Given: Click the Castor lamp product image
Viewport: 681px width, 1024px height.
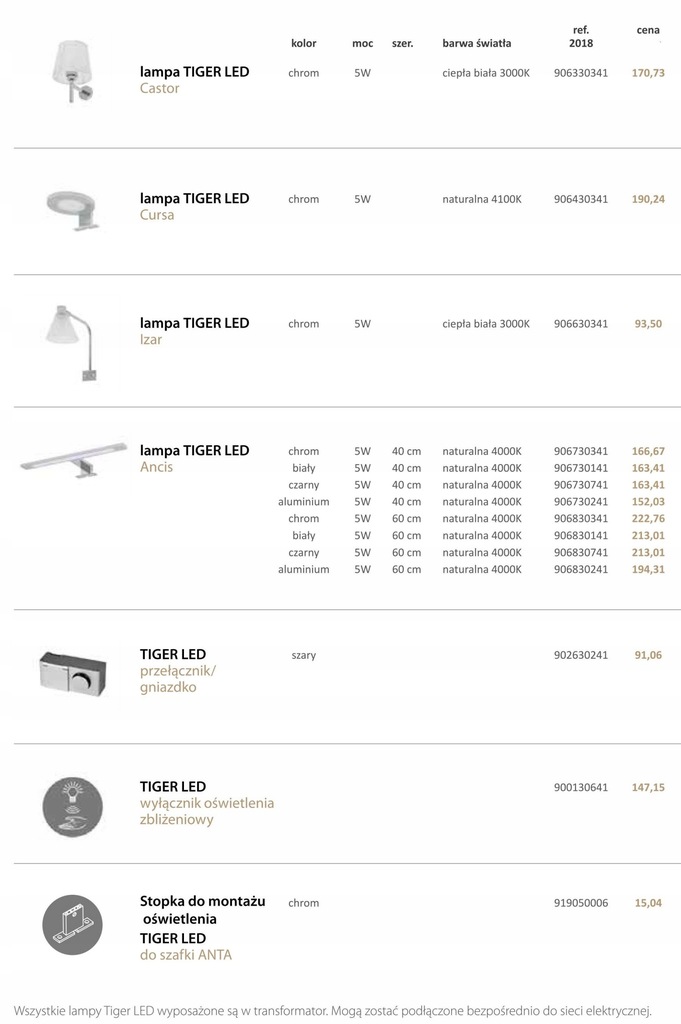Looking at the screenshot, I should click(x=73, y=72).
